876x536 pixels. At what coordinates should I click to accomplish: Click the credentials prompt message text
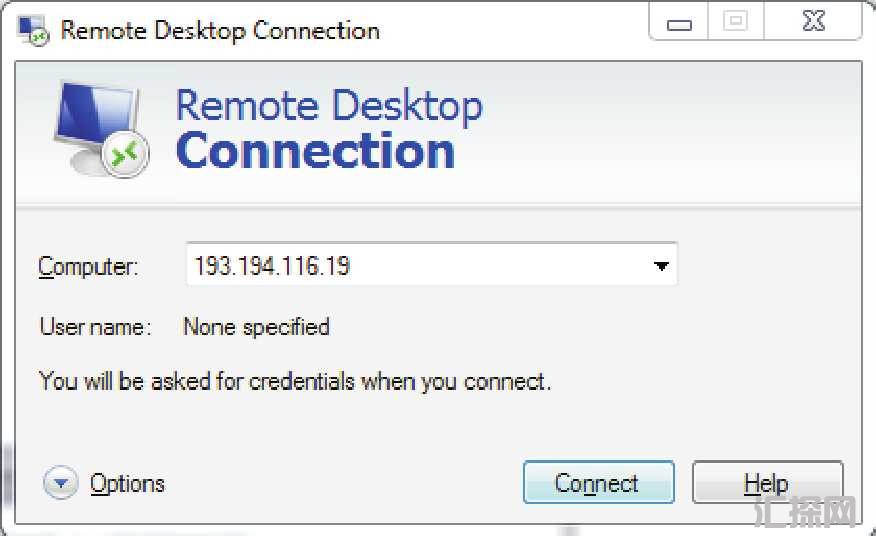point(294,381)
